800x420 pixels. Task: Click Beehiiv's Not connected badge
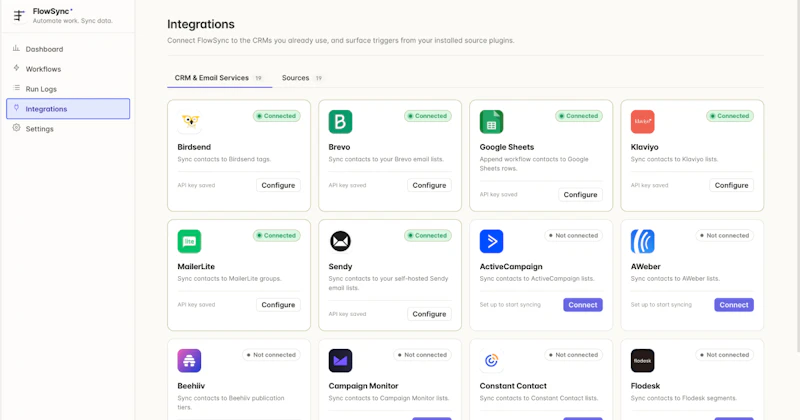(x=271, y=355)
